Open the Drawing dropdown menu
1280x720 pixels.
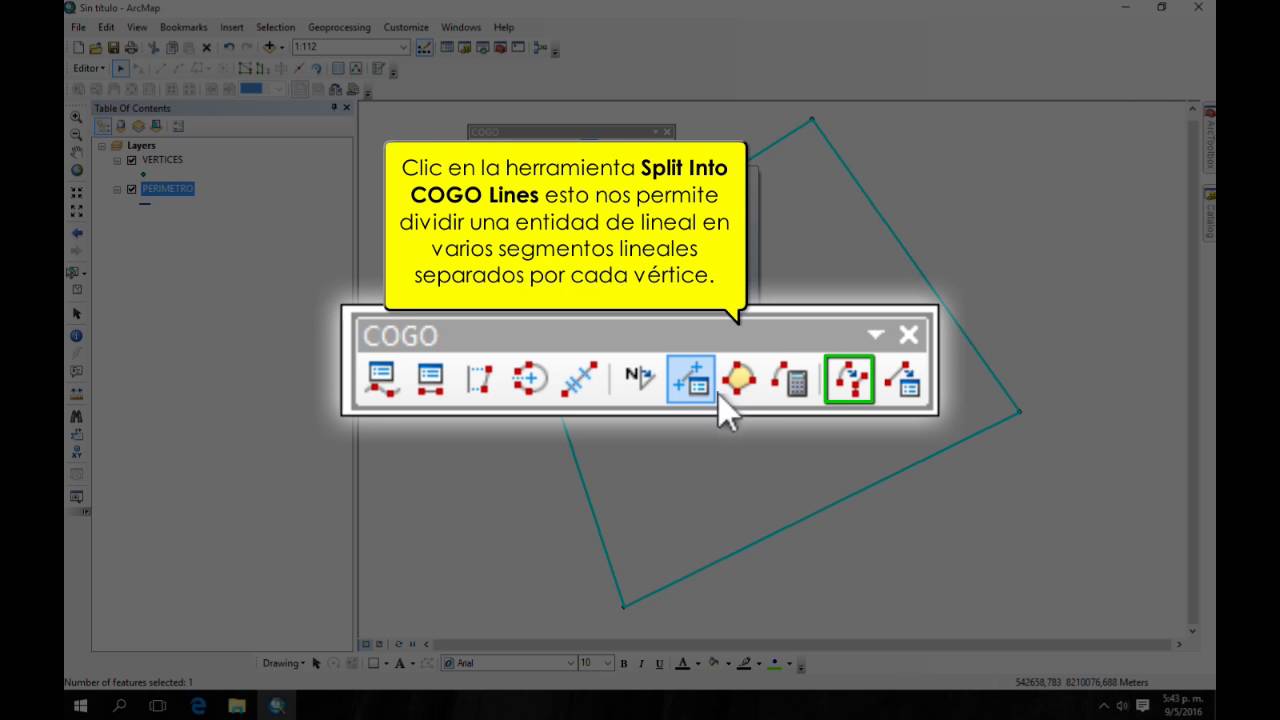click(x=284, y=663)
